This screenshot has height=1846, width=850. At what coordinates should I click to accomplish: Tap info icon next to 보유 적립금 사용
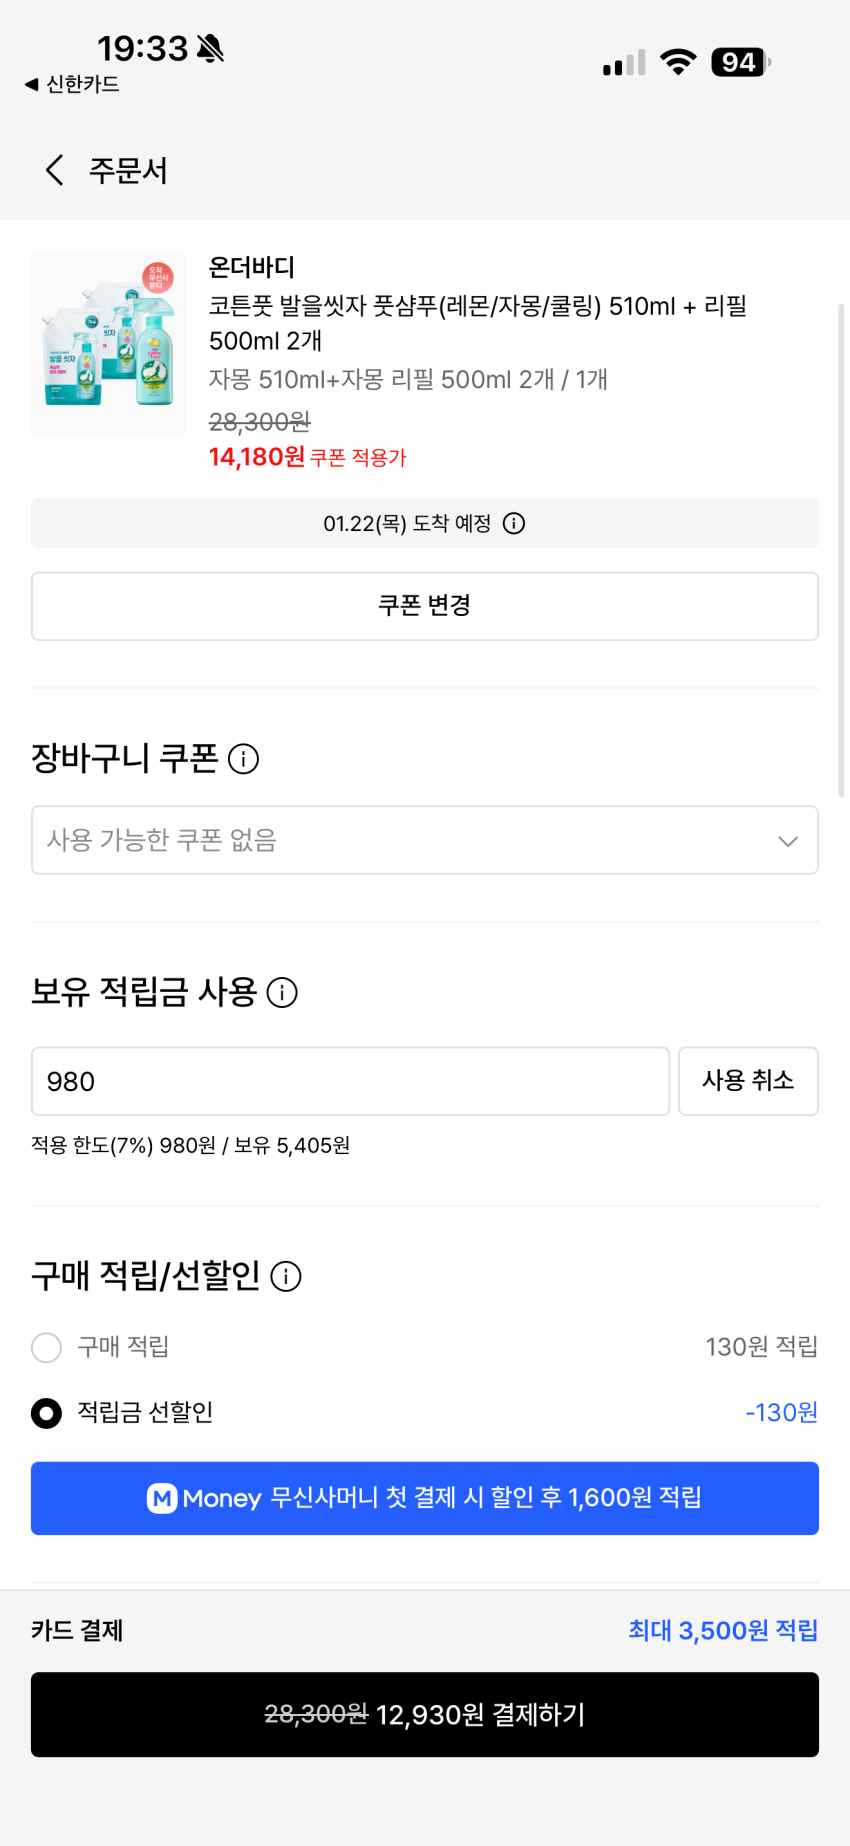pos(282,993)
